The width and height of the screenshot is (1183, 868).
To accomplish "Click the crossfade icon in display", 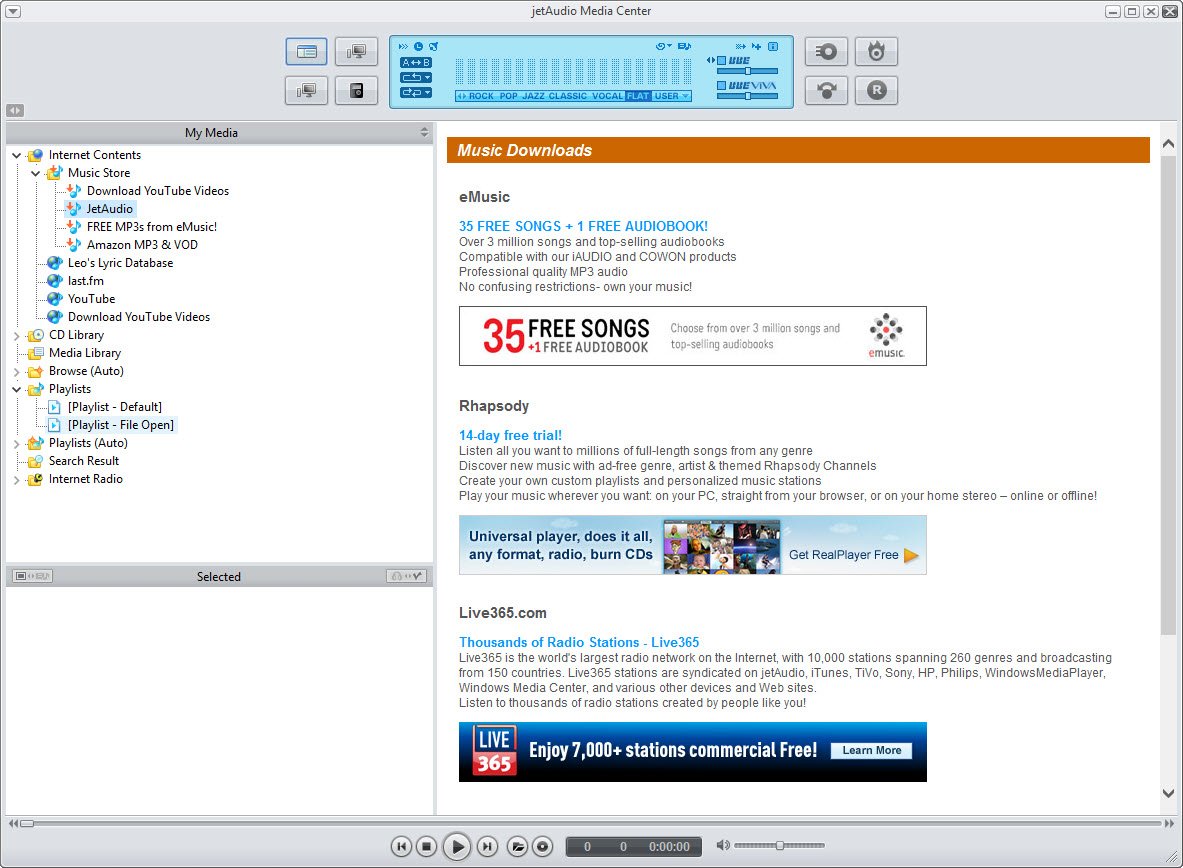I will click(741, 47).
